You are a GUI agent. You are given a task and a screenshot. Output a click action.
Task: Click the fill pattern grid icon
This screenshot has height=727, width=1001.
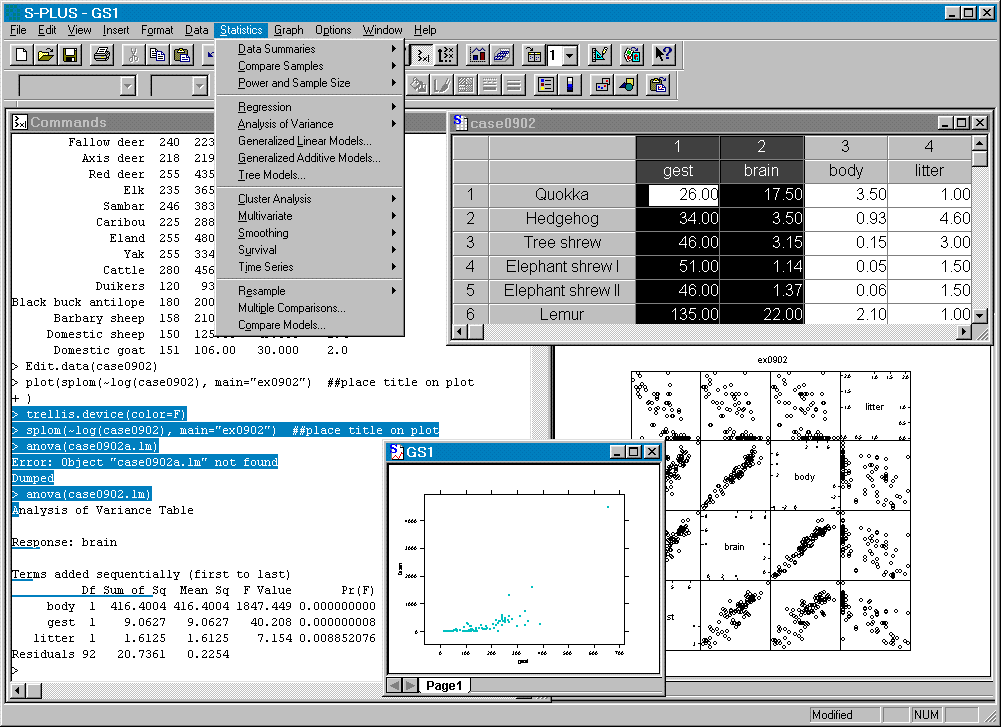(x=466, y=85)
